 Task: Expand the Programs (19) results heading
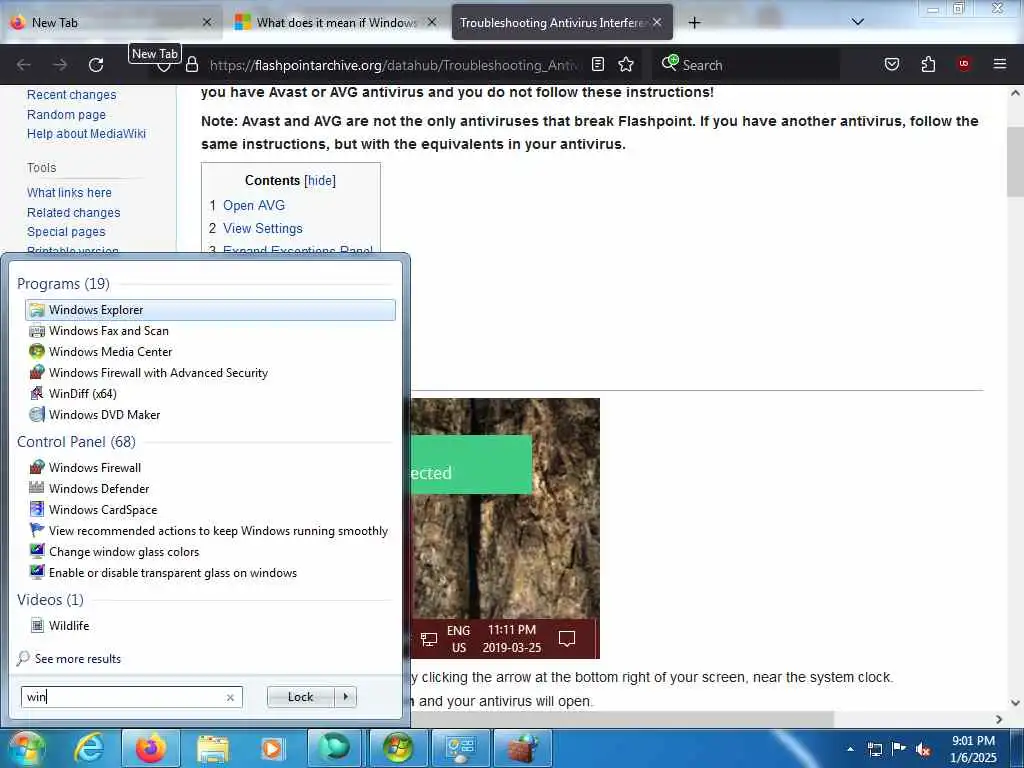click(x=63, y=283)
